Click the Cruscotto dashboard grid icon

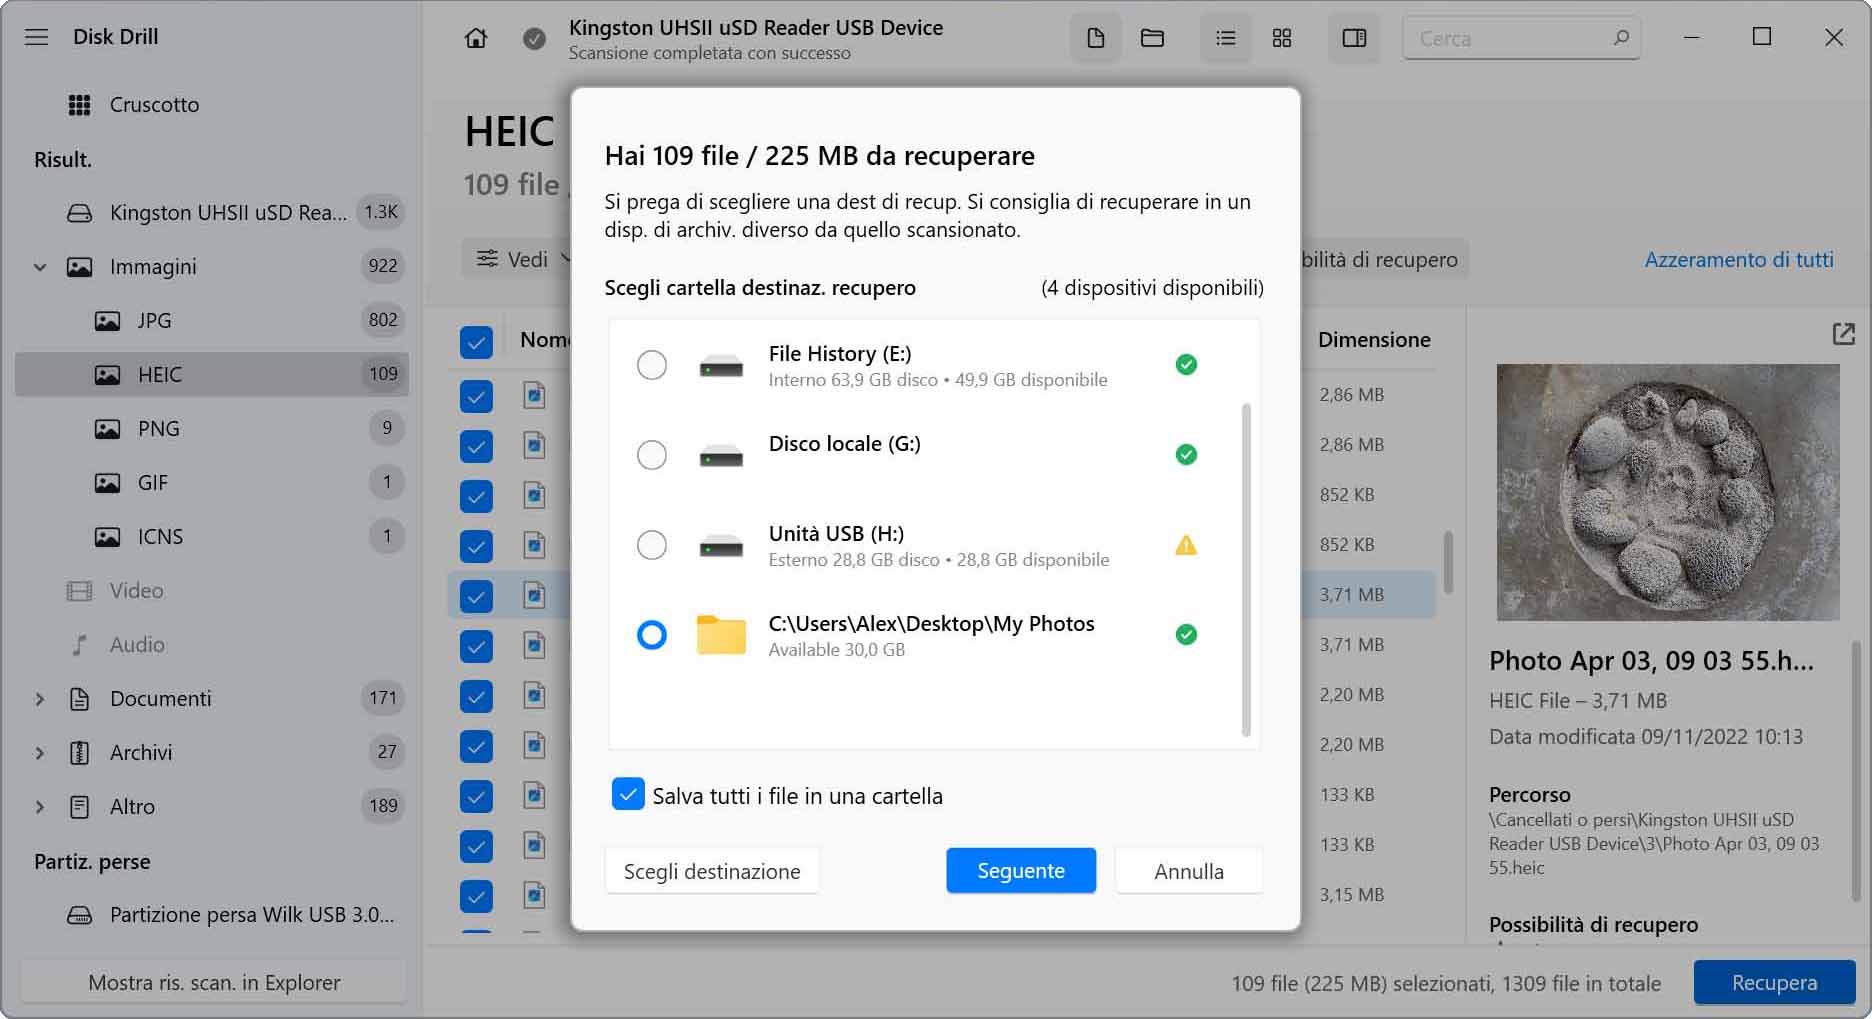(x=79, y=105)
